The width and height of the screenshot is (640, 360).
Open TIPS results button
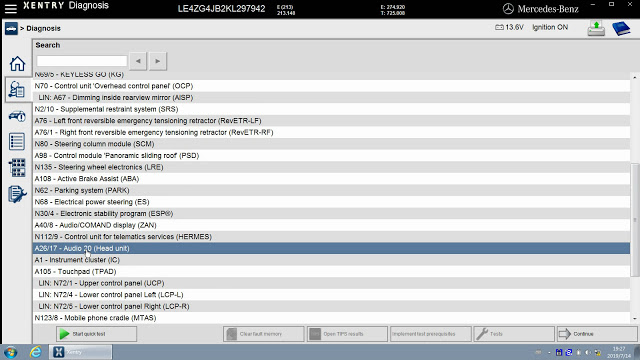(347, 334)
